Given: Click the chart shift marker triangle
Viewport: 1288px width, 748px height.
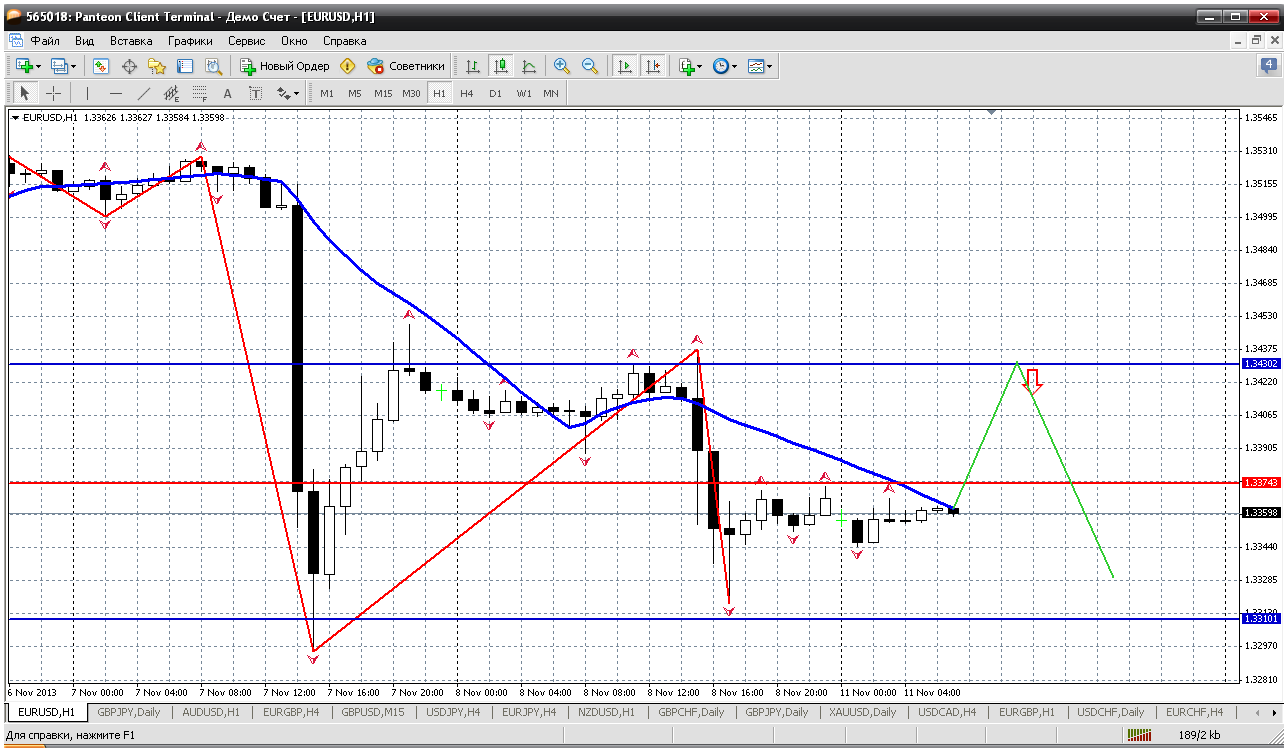Looking at the screenshot, I should (x=991, y=113).
